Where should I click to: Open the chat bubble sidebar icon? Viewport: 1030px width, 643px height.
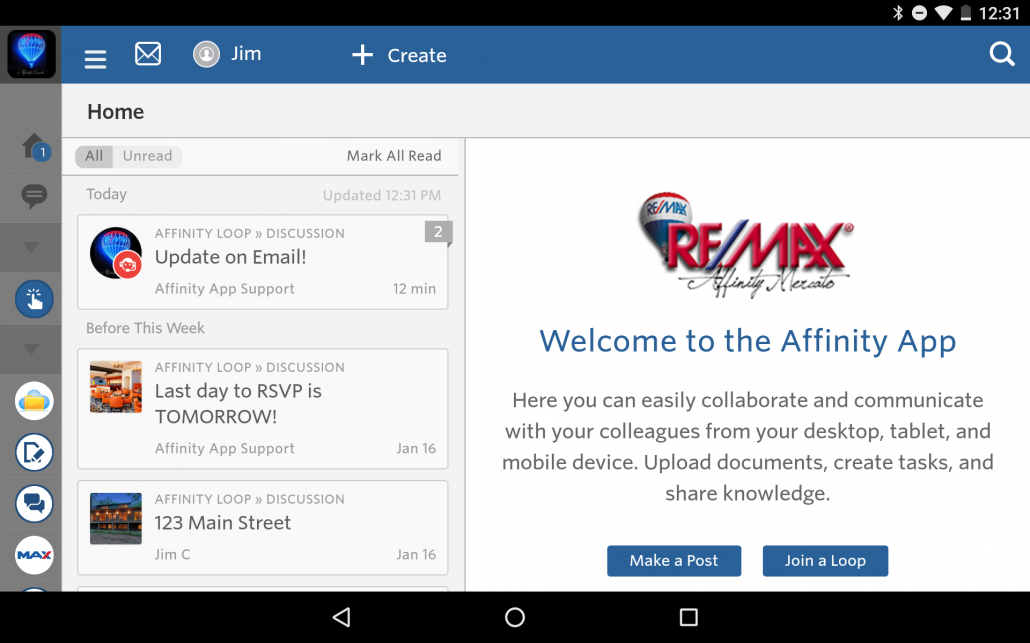click(x=34, y=196)
